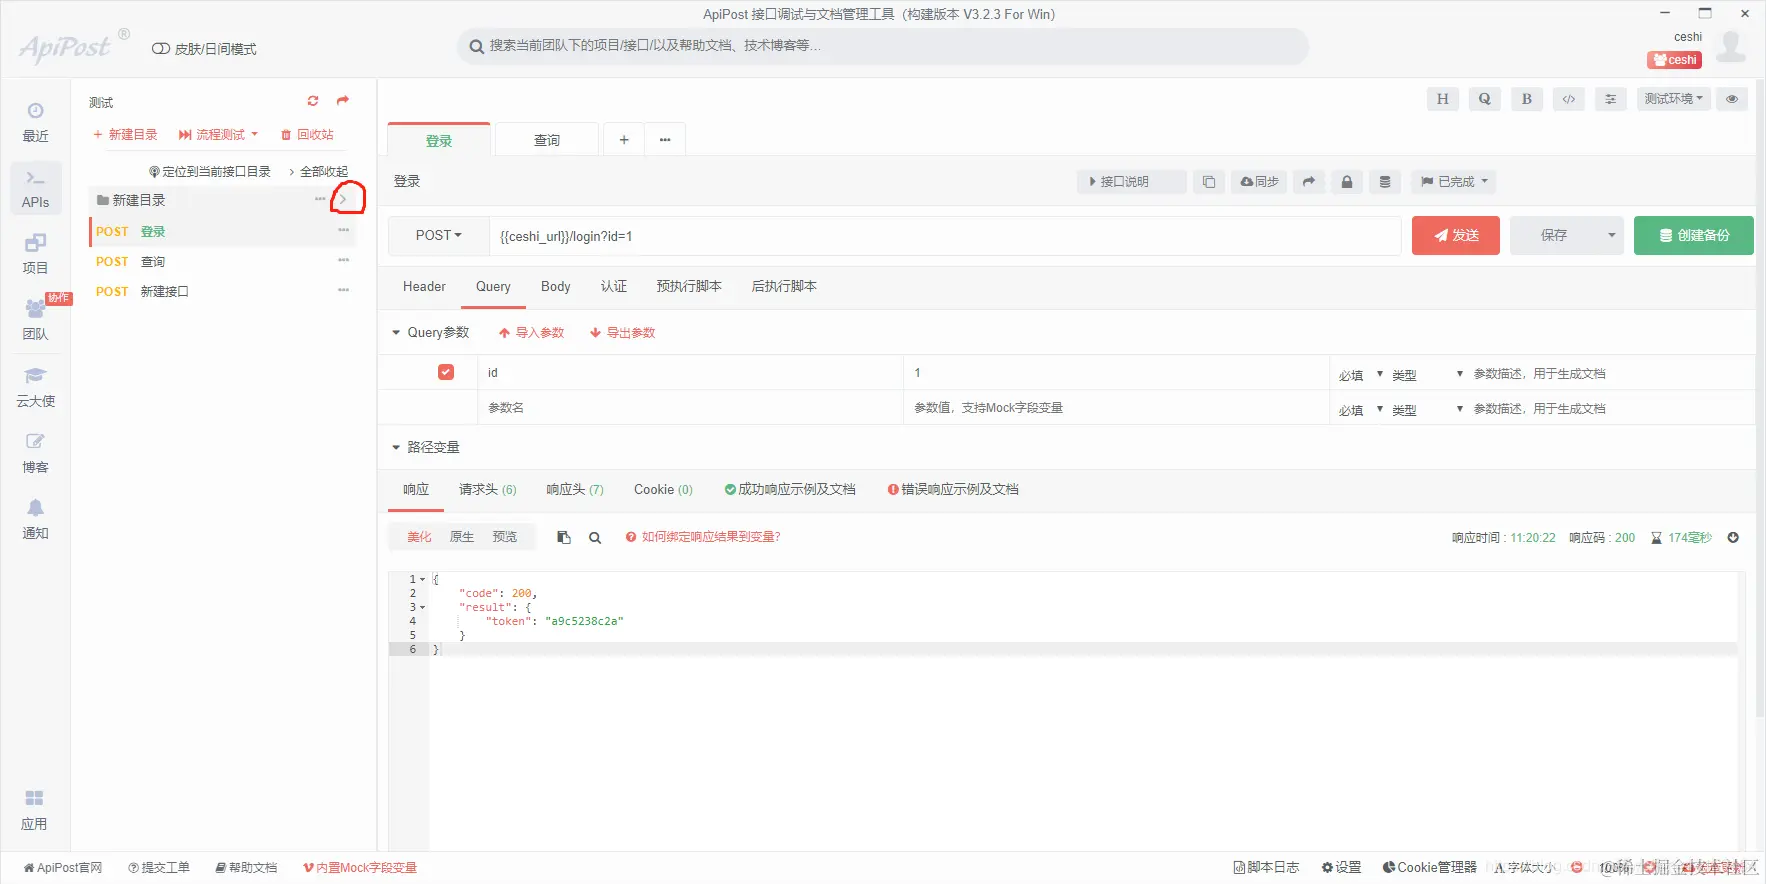Switch to the 查询 request tab

coord(547,140)
